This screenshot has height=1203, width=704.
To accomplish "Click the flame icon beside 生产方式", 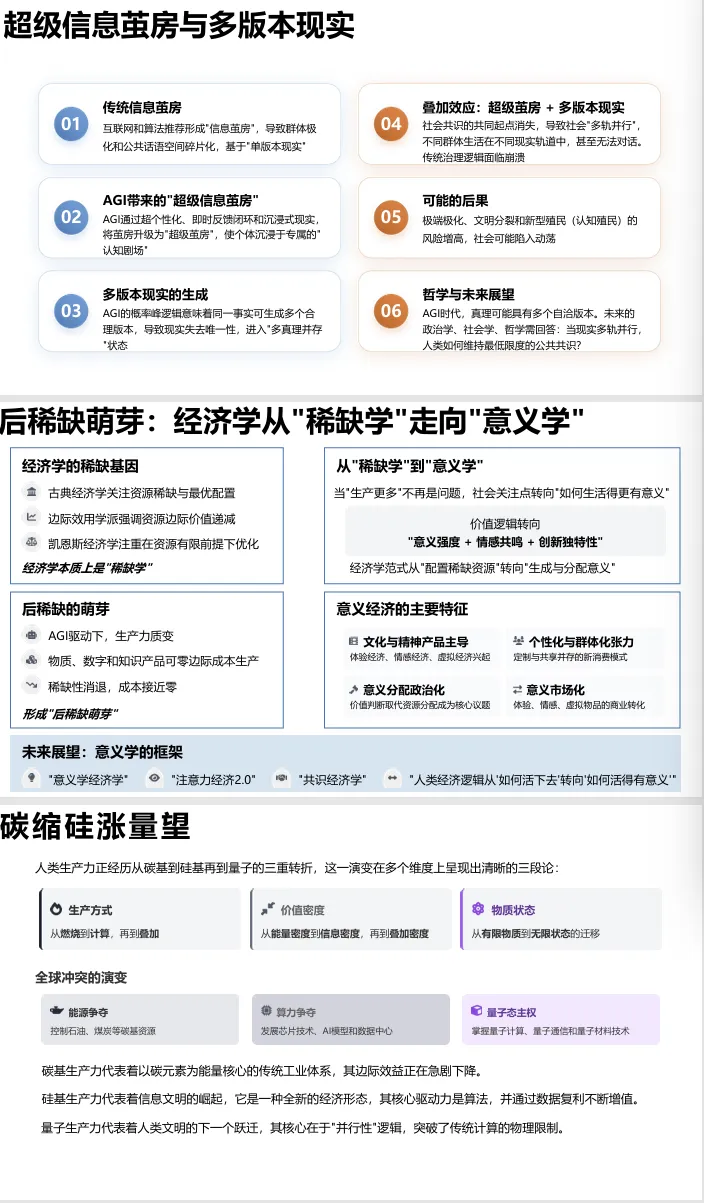I will click(x=56, y=909).
